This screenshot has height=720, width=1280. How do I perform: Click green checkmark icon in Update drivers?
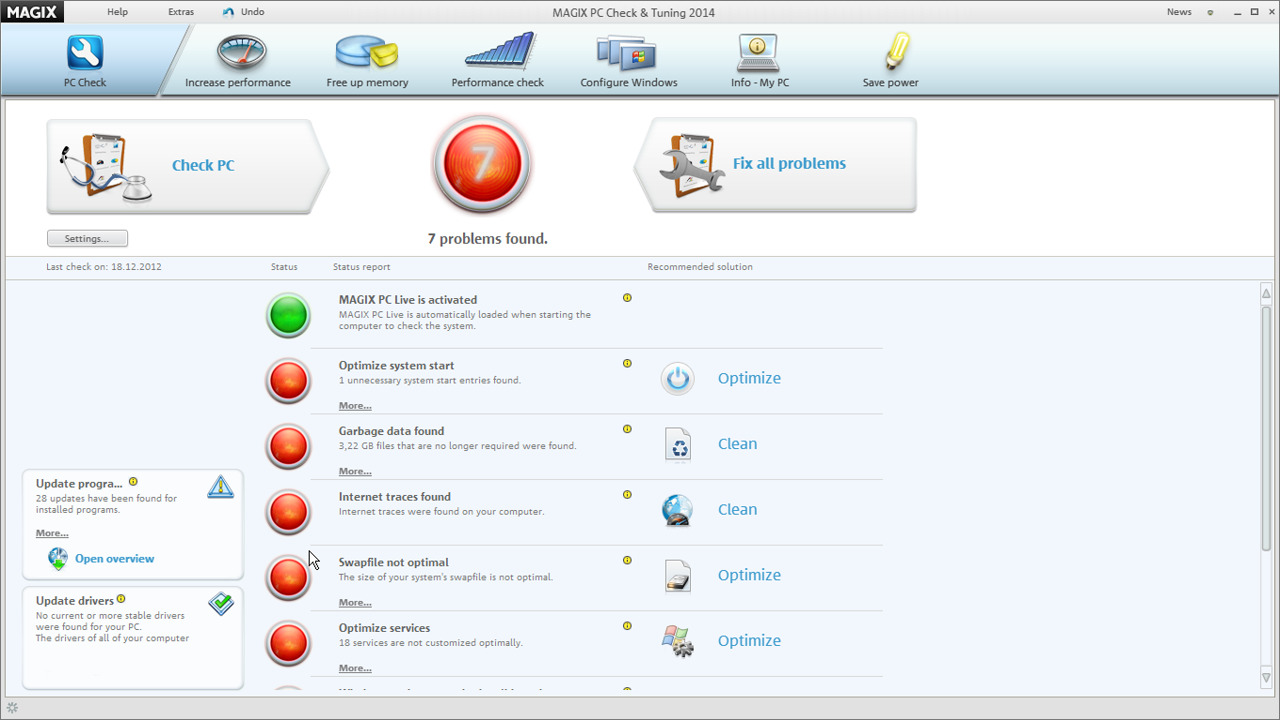coord(221,603)
